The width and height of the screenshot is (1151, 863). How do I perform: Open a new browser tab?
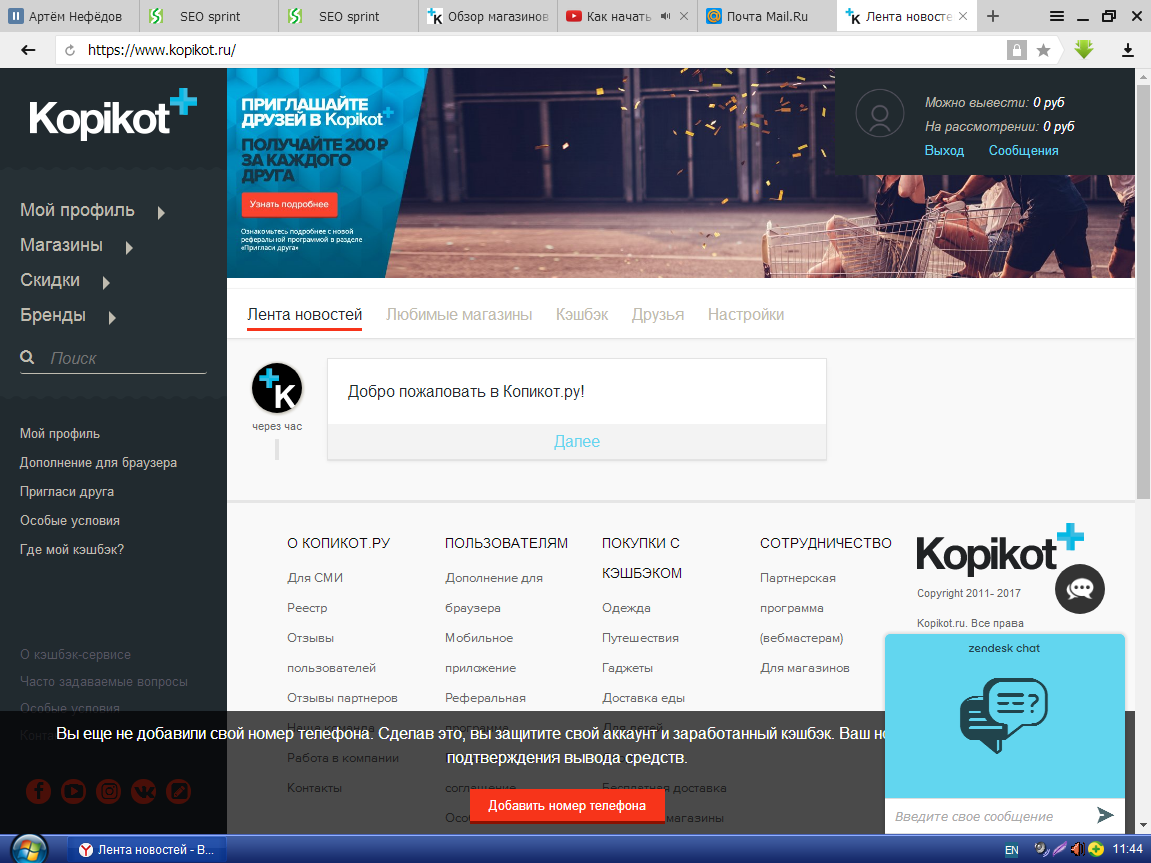pos(993,16)
